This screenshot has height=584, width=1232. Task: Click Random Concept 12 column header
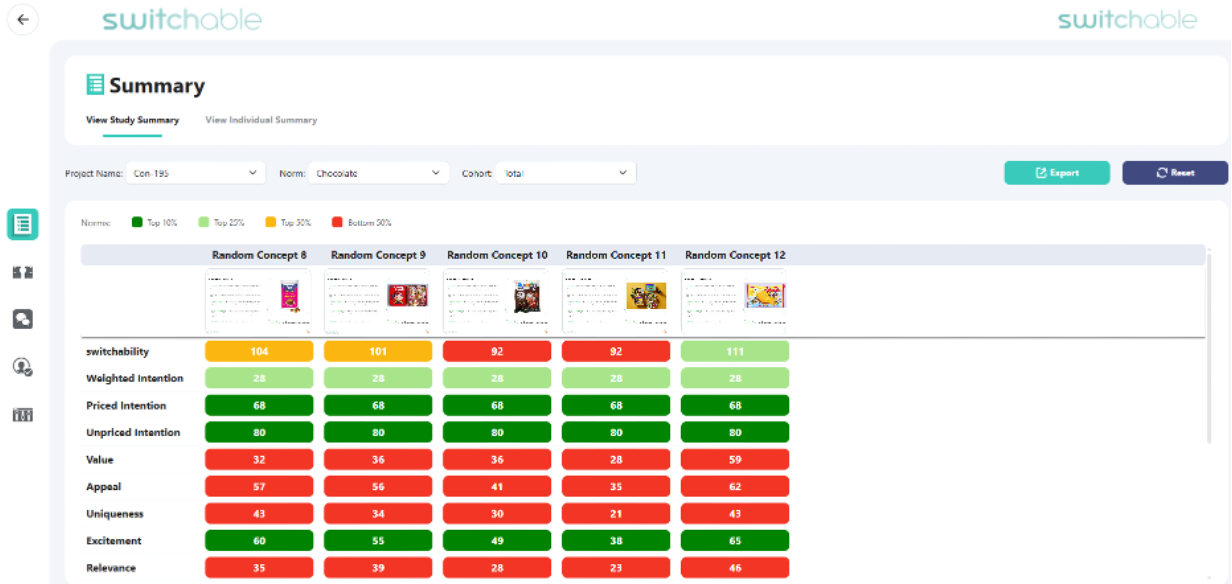(735, 255)
